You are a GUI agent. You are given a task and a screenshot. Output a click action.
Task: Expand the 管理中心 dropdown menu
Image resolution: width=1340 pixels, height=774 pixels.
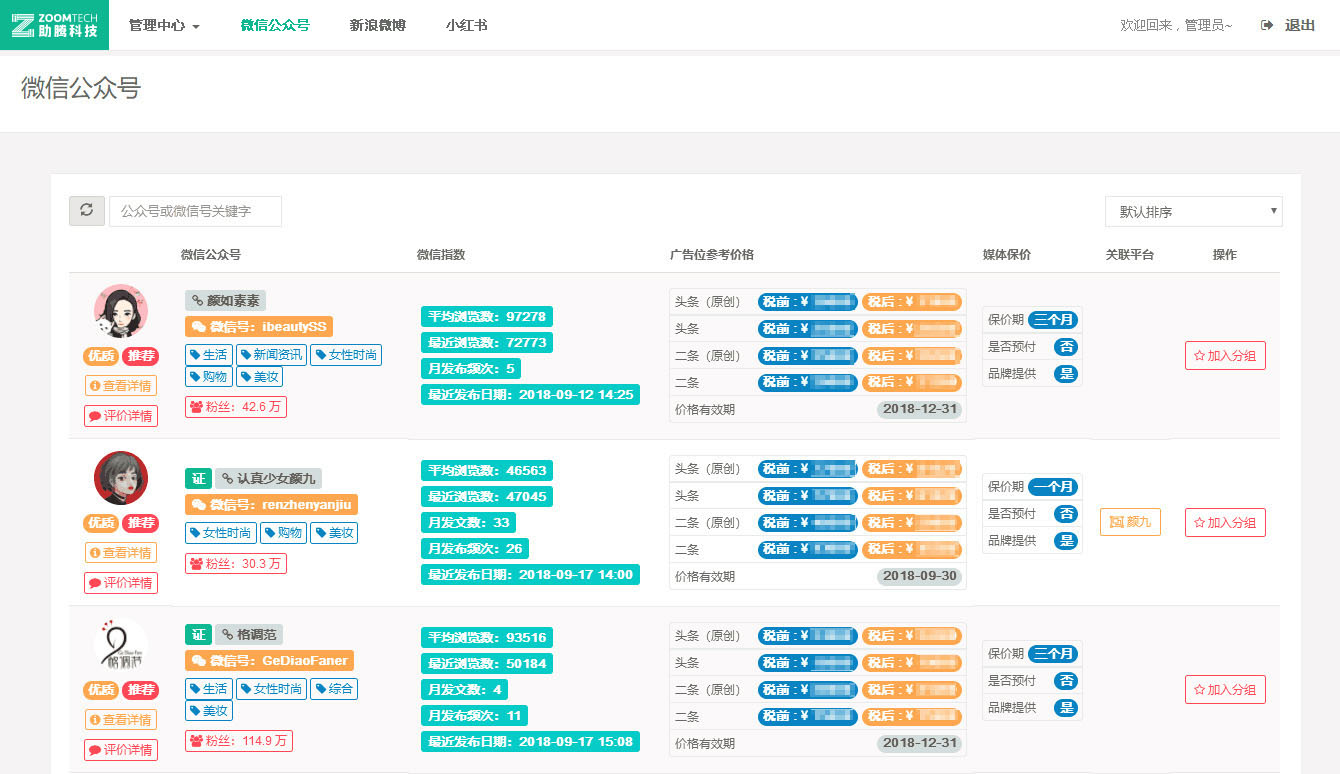point(164,26)
